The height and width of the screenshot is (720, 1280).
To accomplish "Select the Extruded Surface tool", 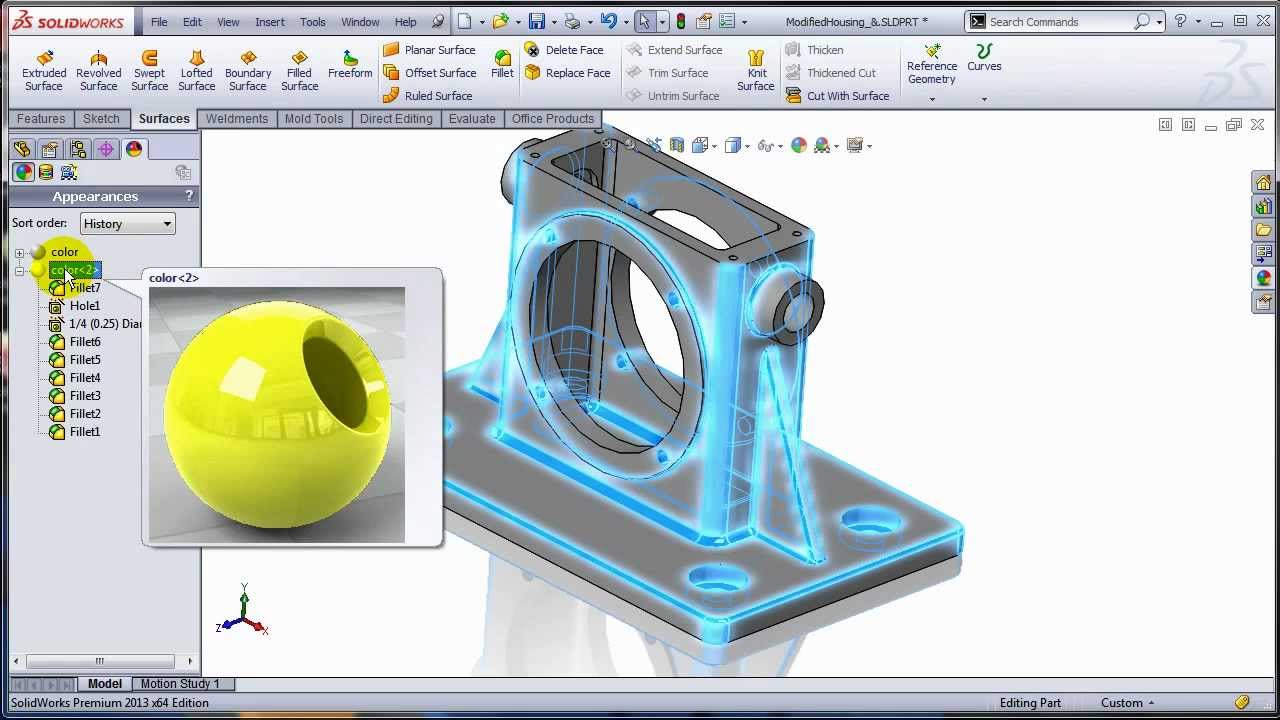I will click(x=44, y=71).
